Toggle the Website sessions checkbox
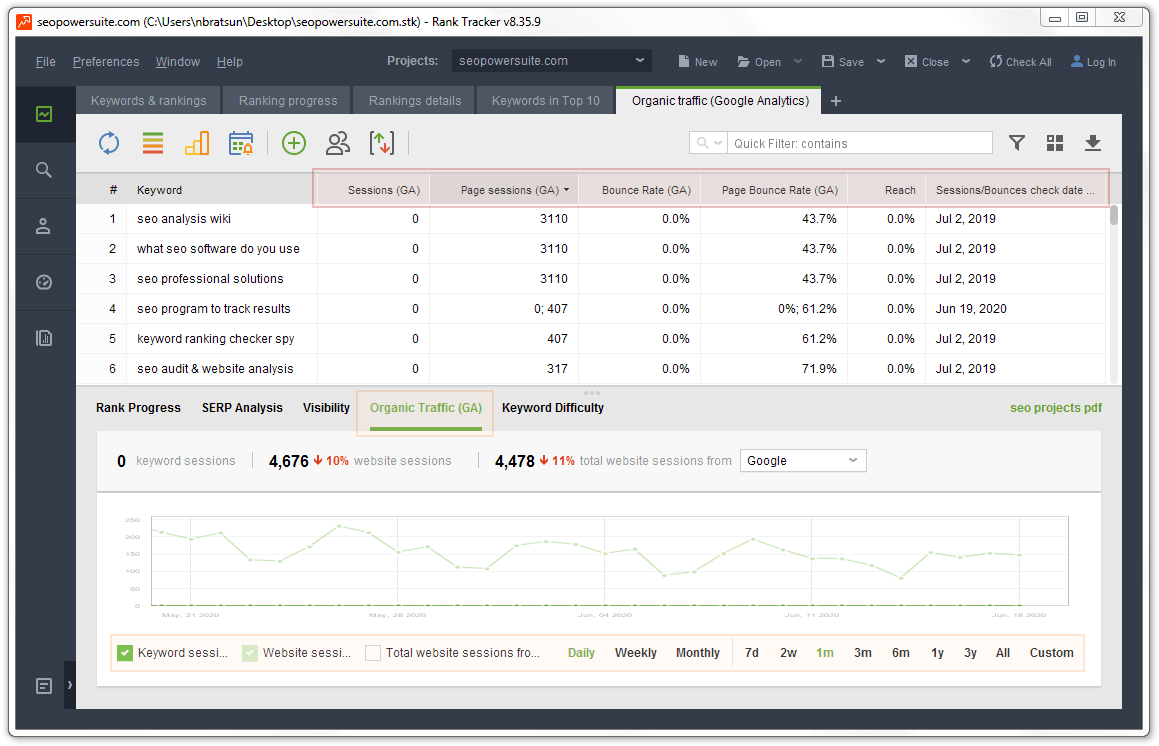 click(x=250, y=653)
